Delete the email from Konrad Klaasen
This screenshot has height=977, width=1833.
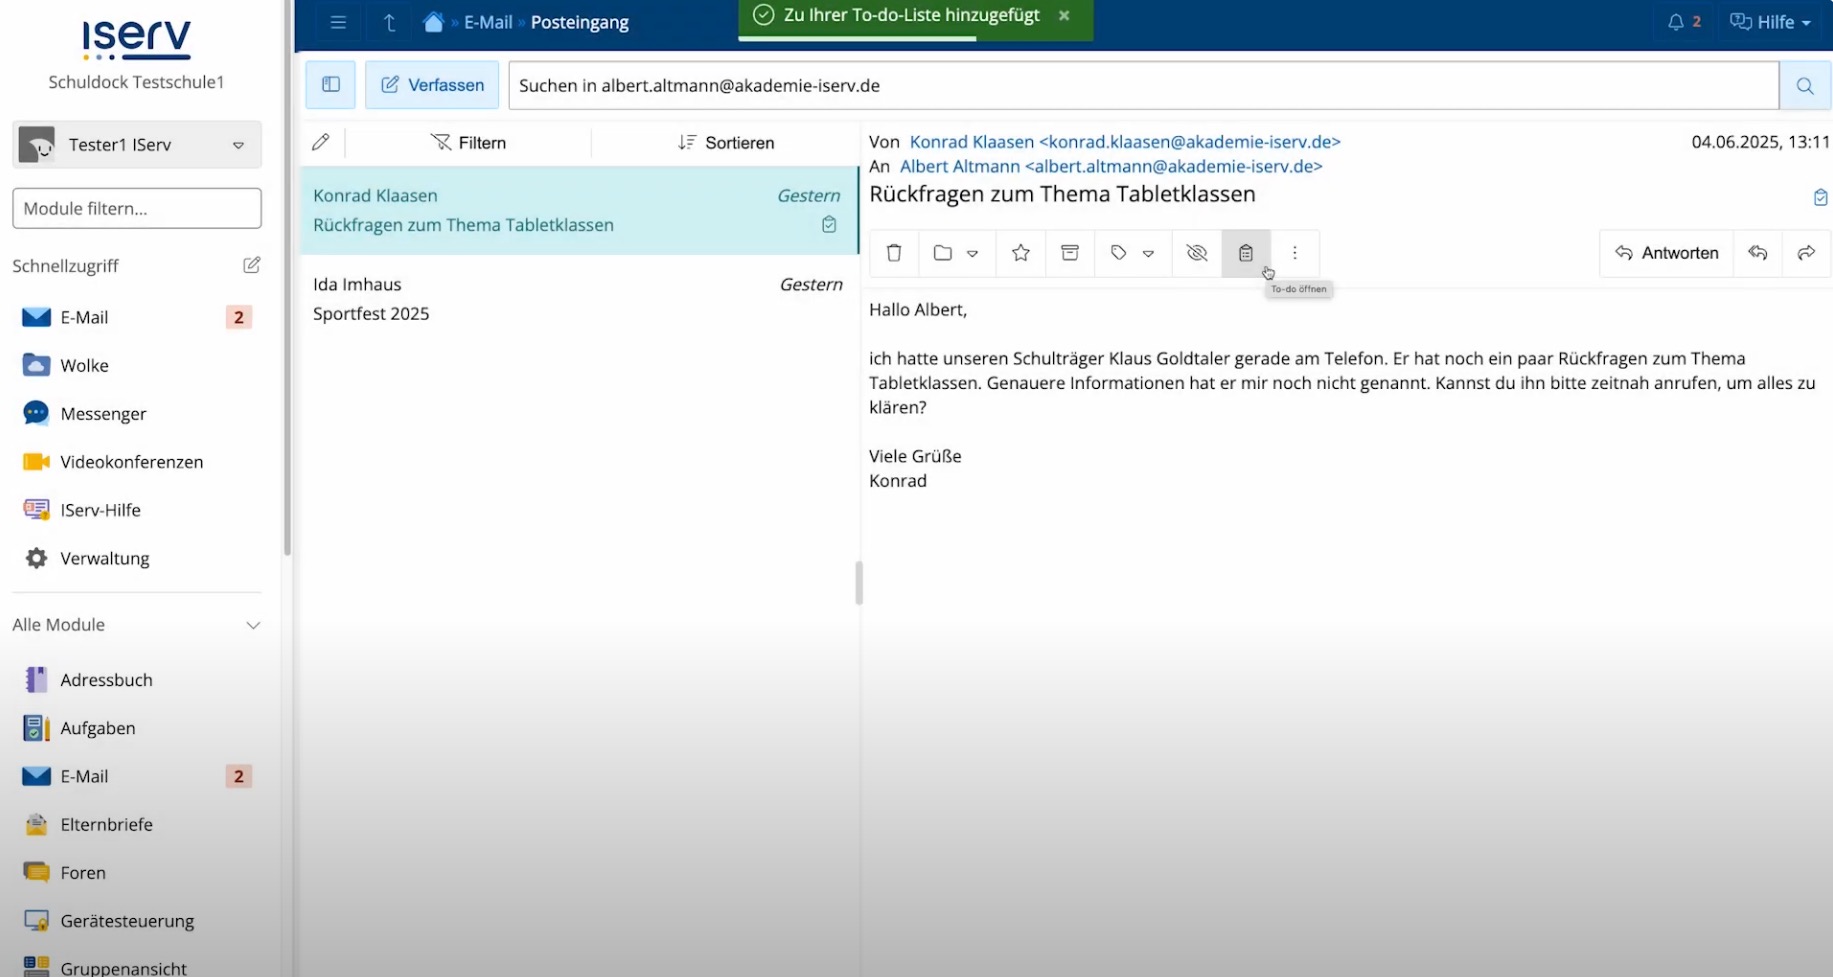click(893, 253)
